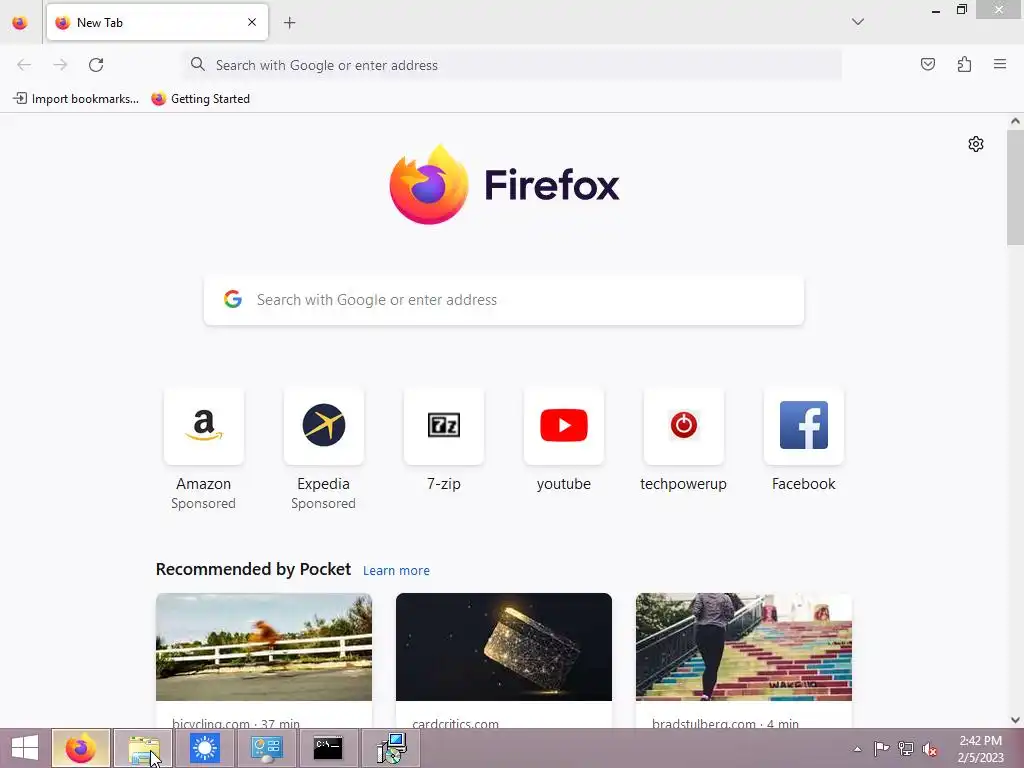Image resolution: width=1024 pixels, height=768 pixels.
Task: Select the New Tab tab
Action: point(157,22)
